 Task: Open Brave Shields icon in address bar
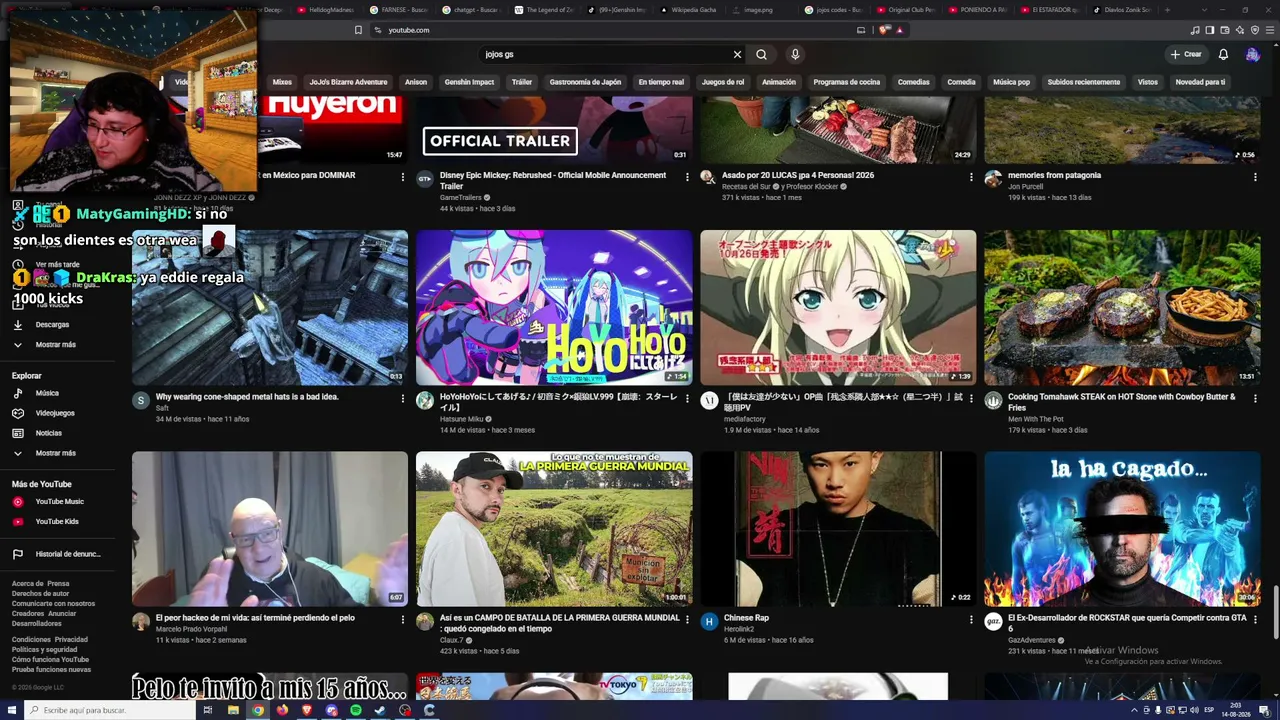pyautogui.click(x=884, y=30)
